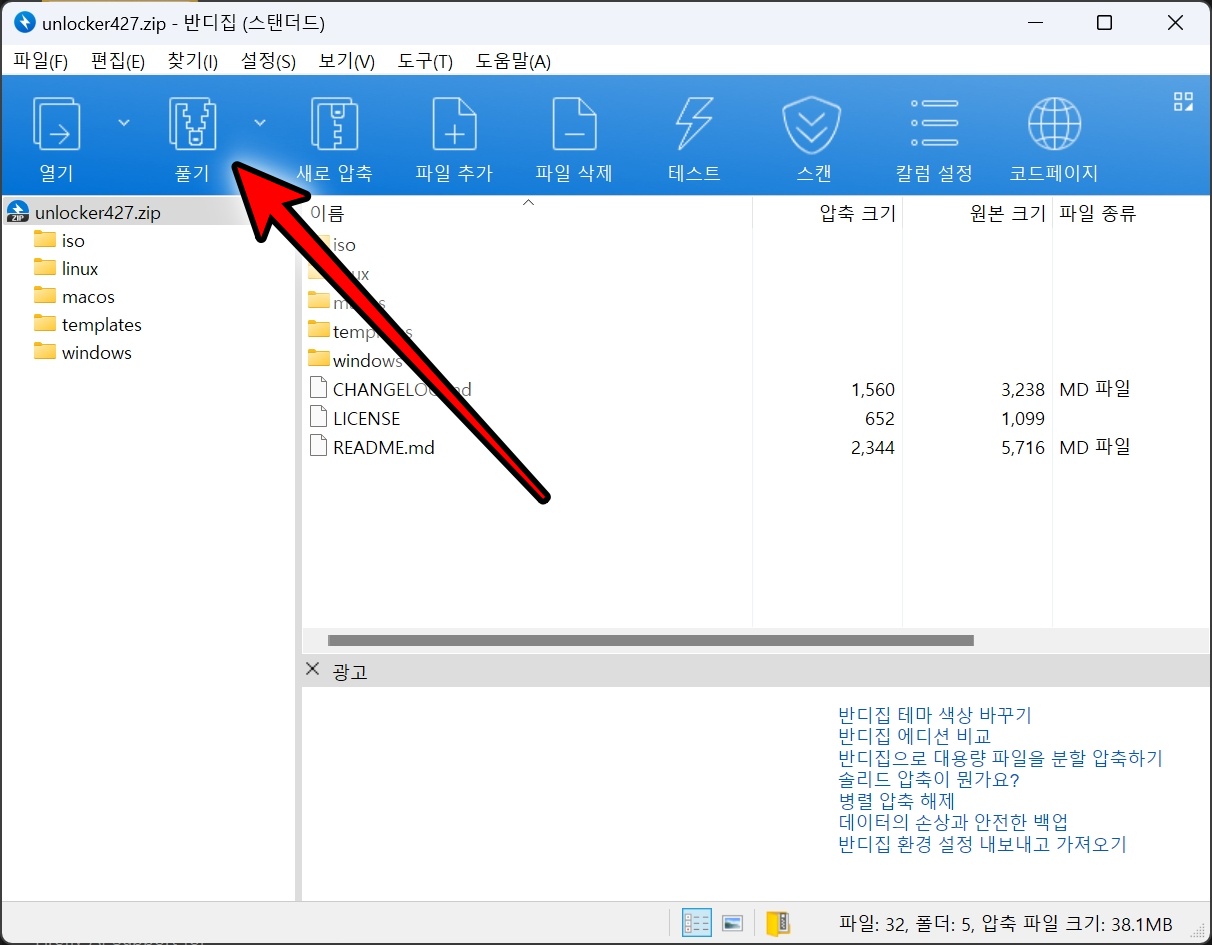This screenshot has width=1212, height=945.
Task: Open link 반디집 에디션 비교
Action: [914, 736]
